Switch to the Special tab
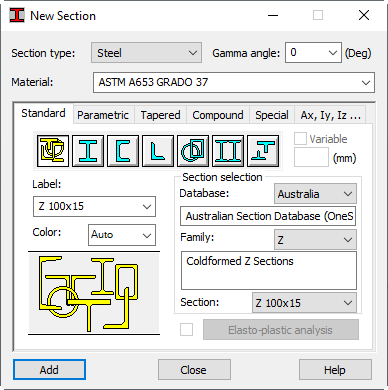 [x=272, y=115]
